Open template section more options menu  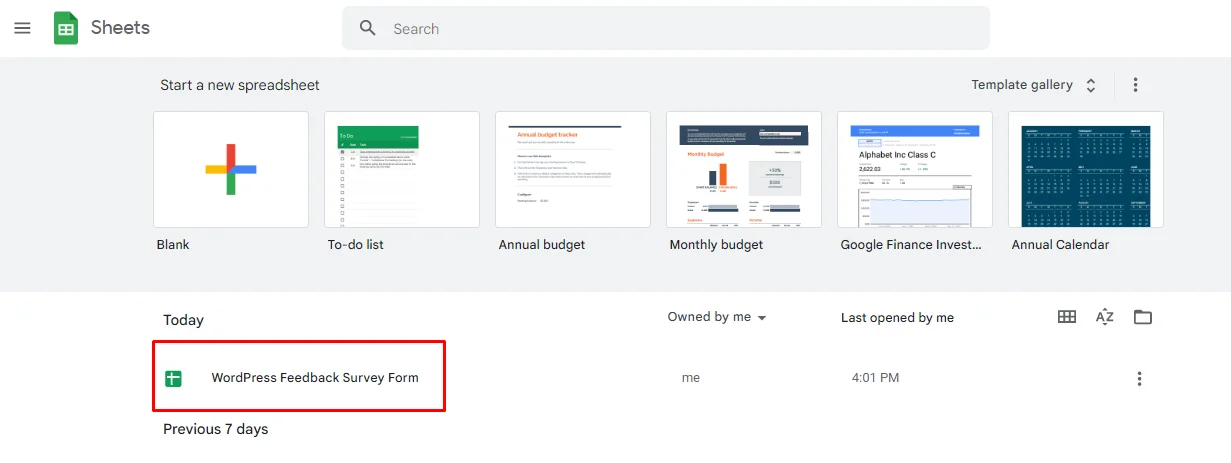click(x=1135, y=85)
